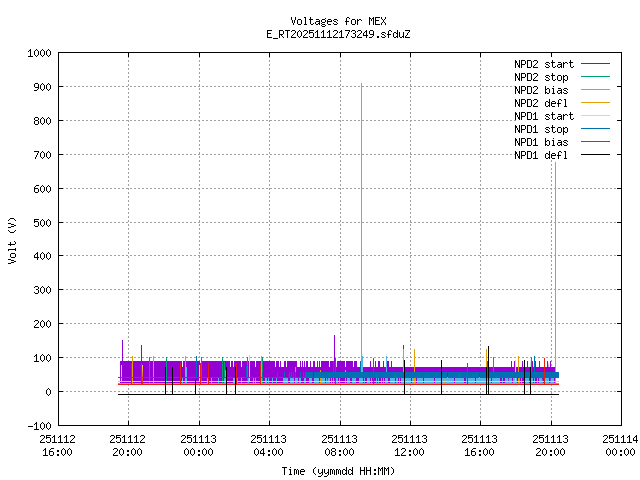The image size is (640, 480).
Task: Click the NPD1 bias legend entry
Action: (x=541, y=142)
